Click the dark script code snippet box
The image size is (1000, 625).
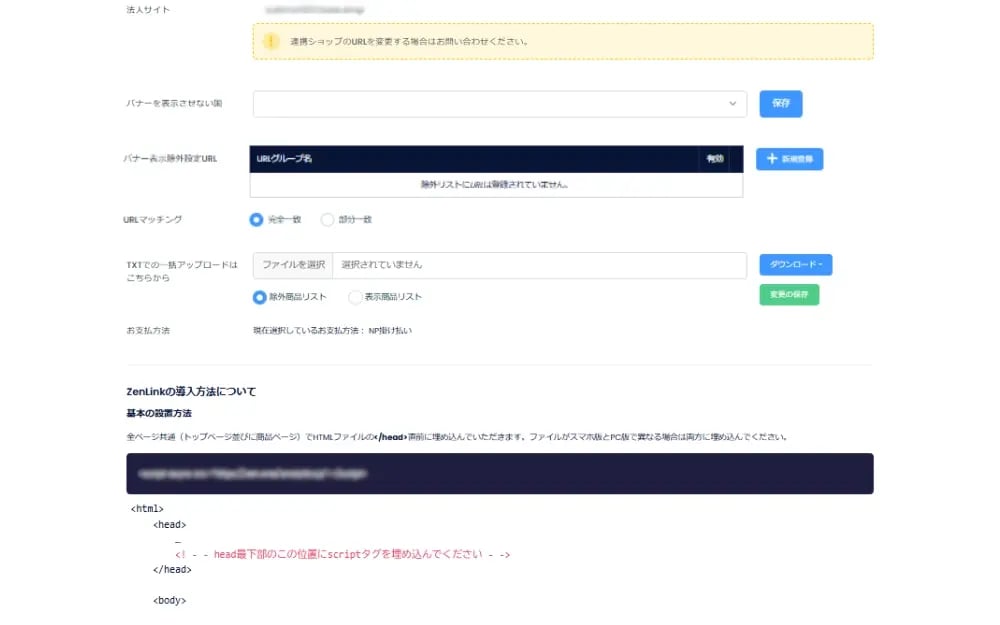point(499,473)
